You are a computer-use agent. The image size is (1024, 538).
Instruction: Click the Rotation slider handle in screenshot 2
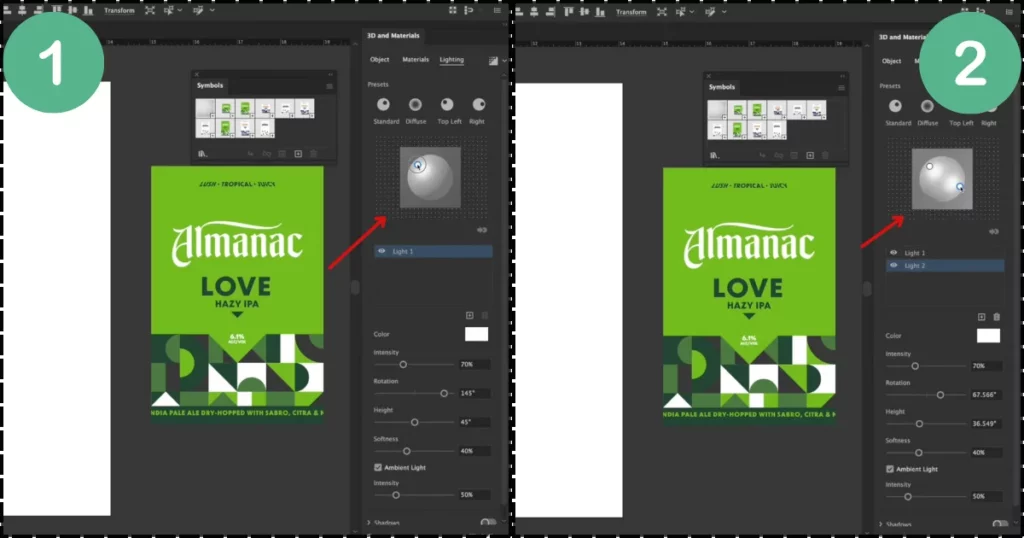940,395
